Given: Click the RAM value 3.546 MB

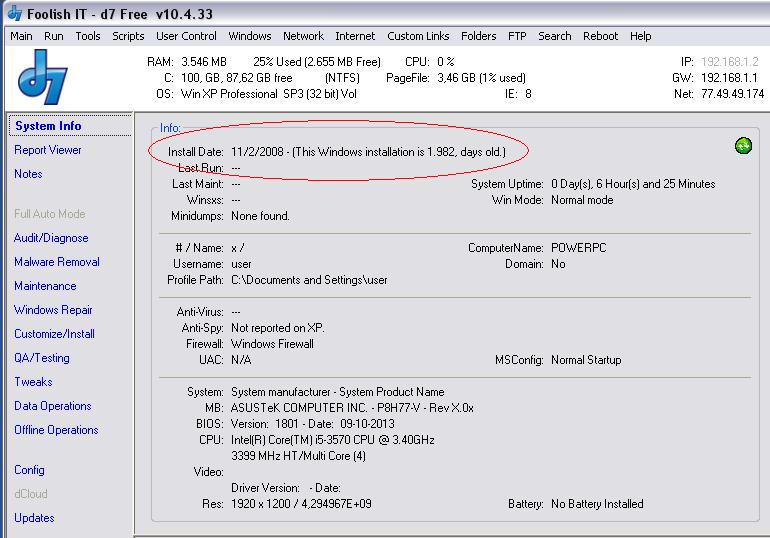Looking at the screenshot, I should click(x=203, y=62).
